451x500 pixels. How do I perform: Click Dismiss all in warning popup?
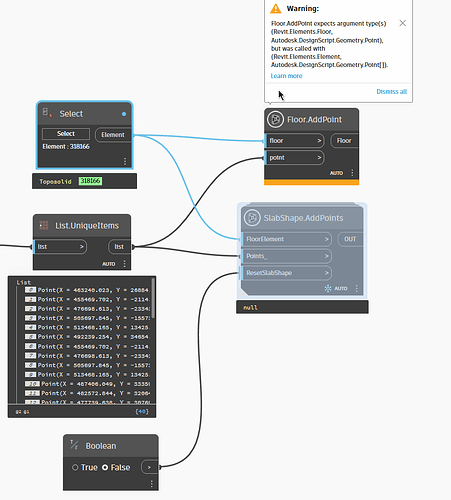pyautogui.click(x=391, y=91)
